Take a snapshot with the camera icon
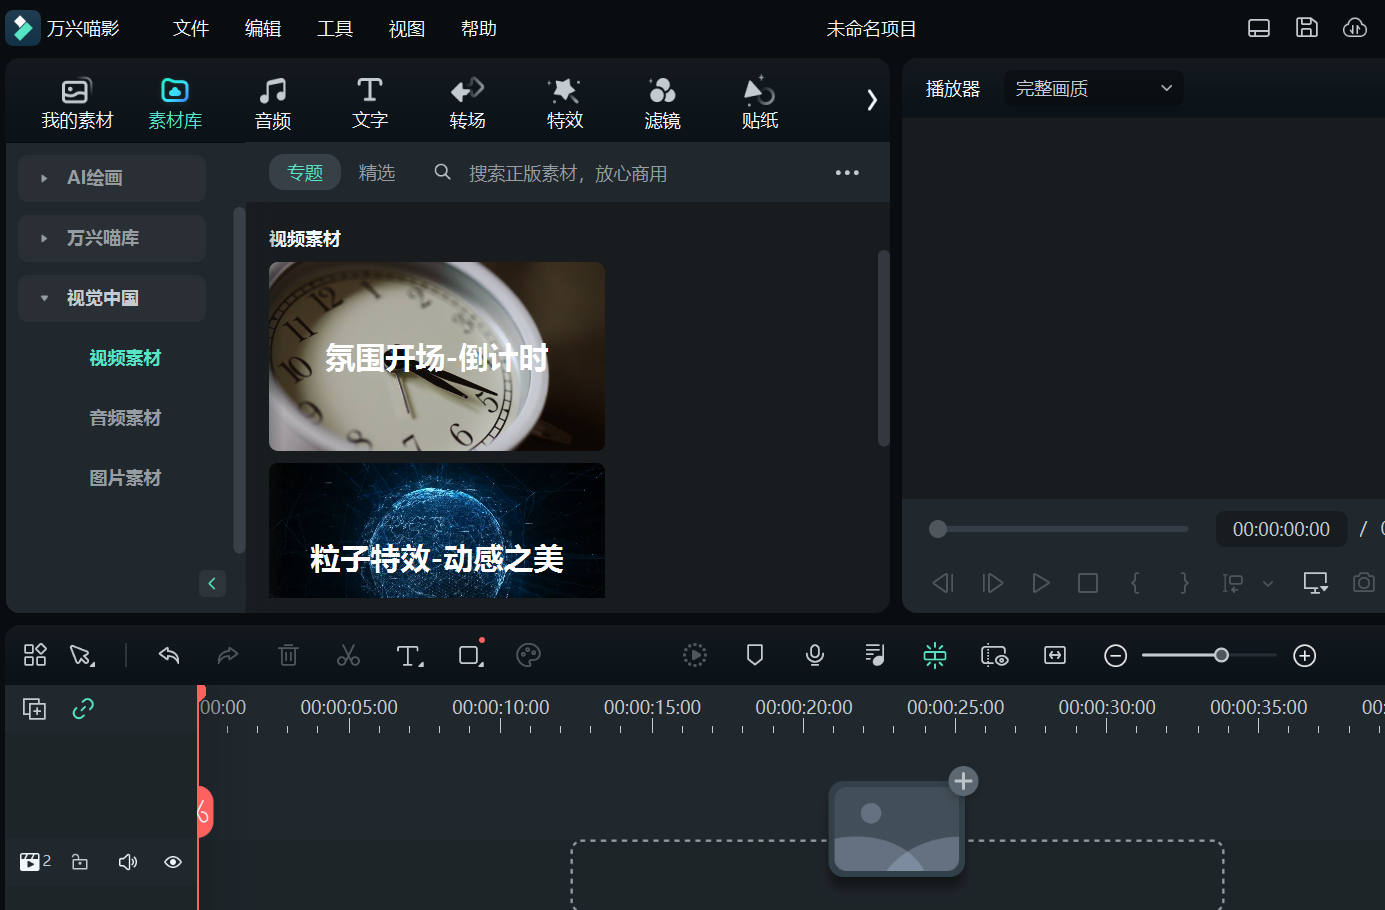1385x910 pixels. coord(1363,582)
